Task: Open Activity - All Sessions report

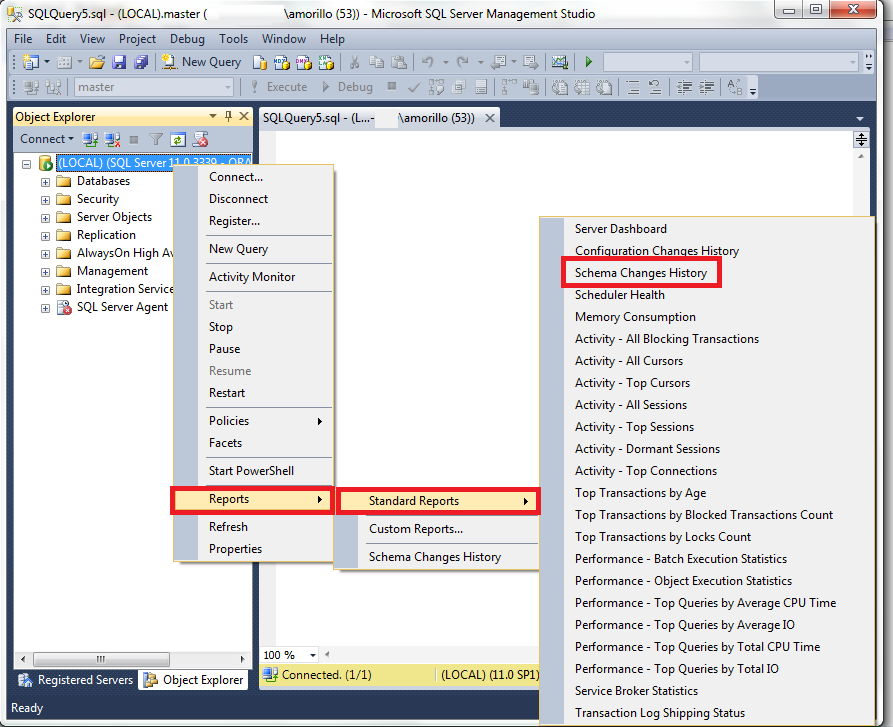Action: click(x=631, y=405)
